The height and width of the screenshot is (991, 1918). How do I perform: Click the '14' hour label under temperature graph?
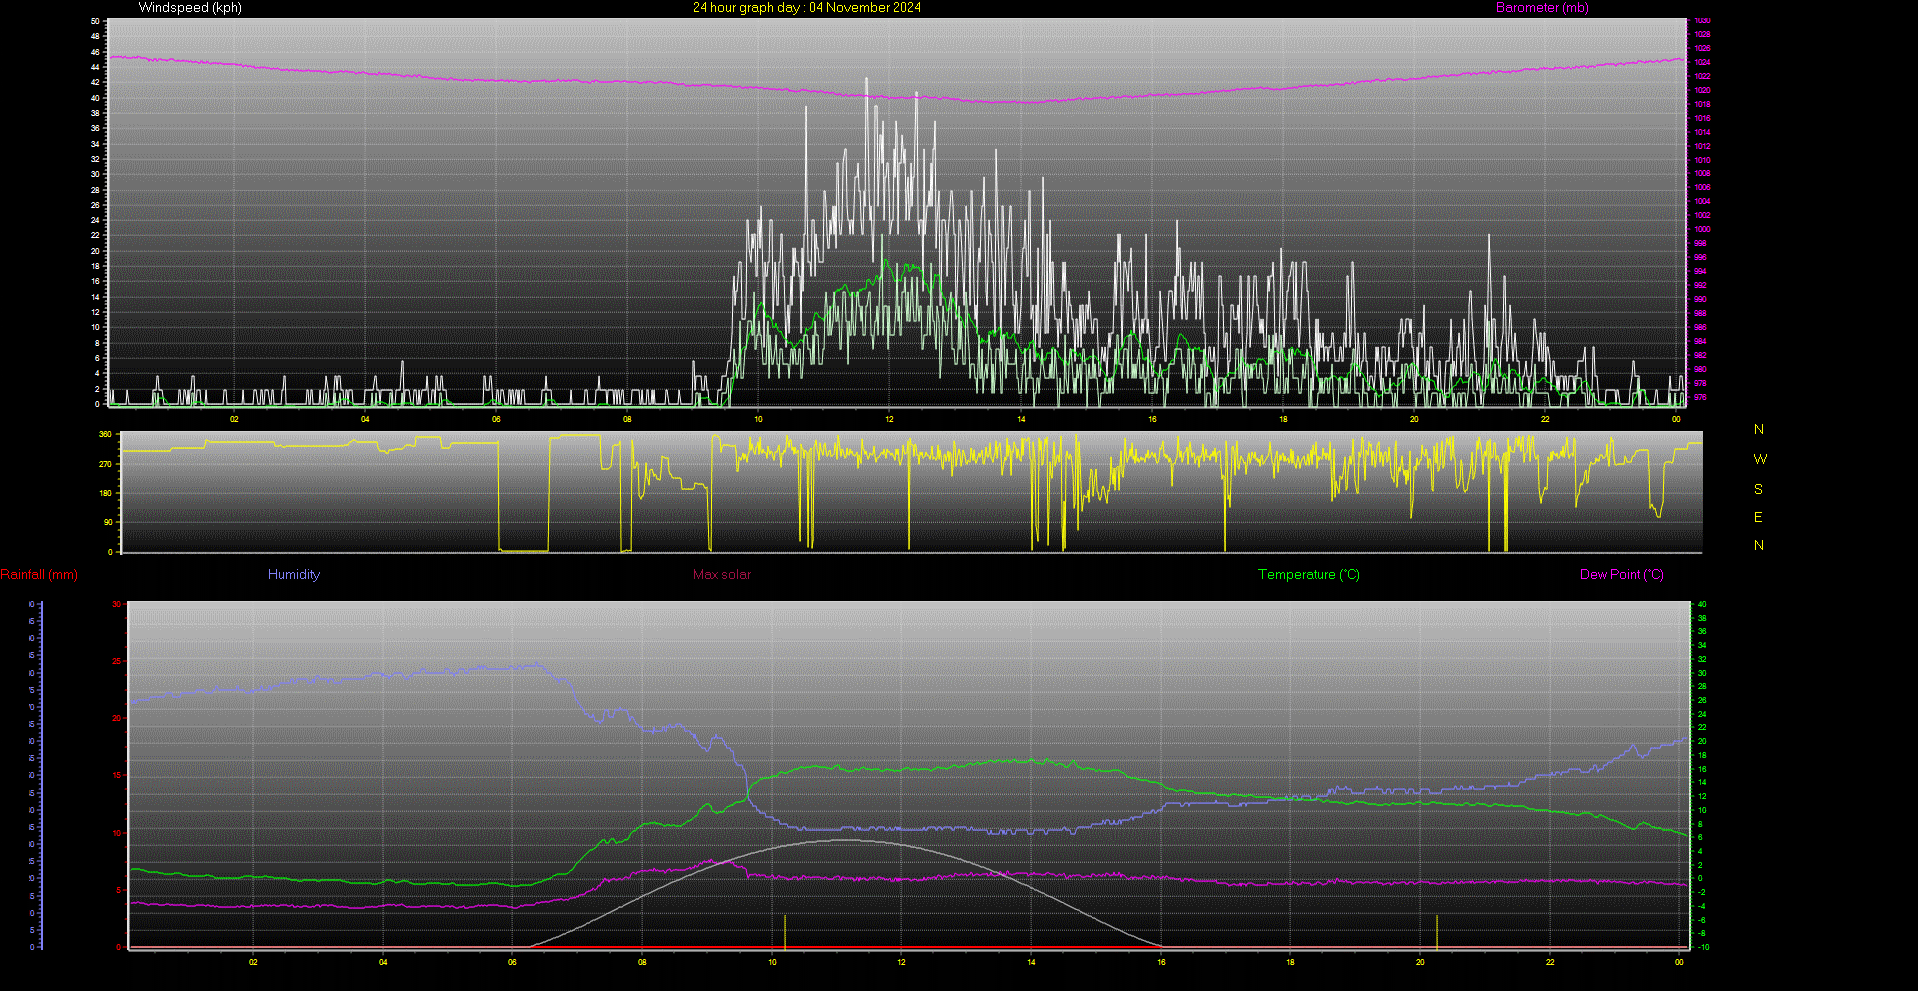pyautogui.click(x=1031, y=962)
